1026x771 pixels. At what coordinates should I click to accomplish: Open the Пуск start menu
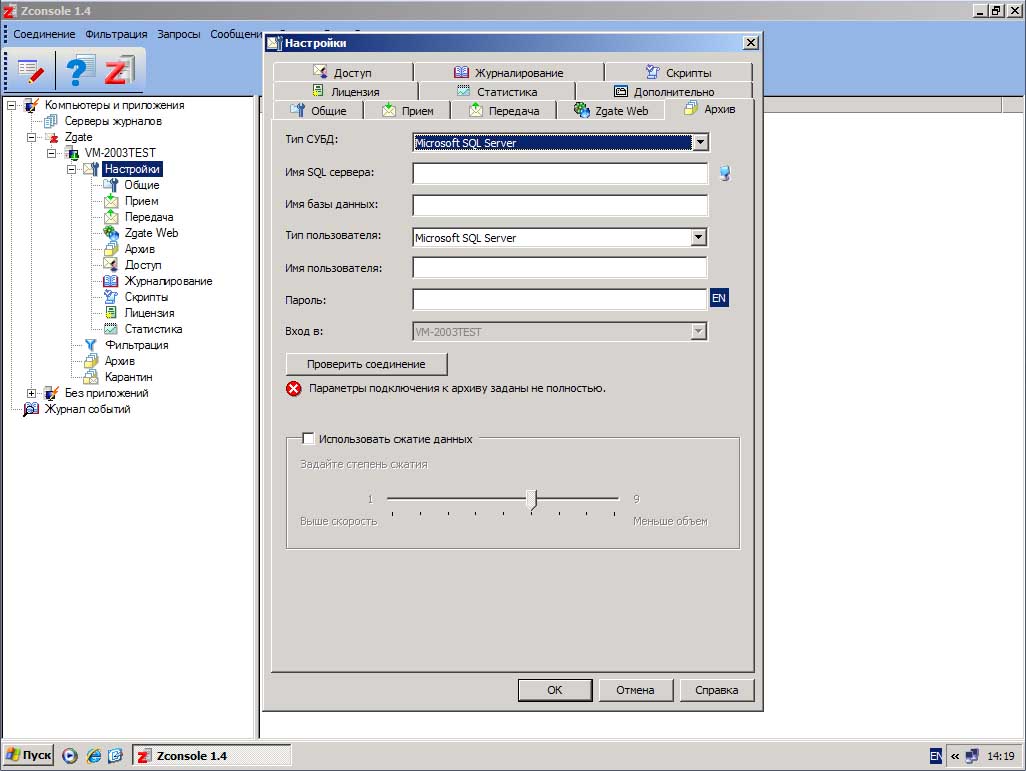click(x=29, y=755)
